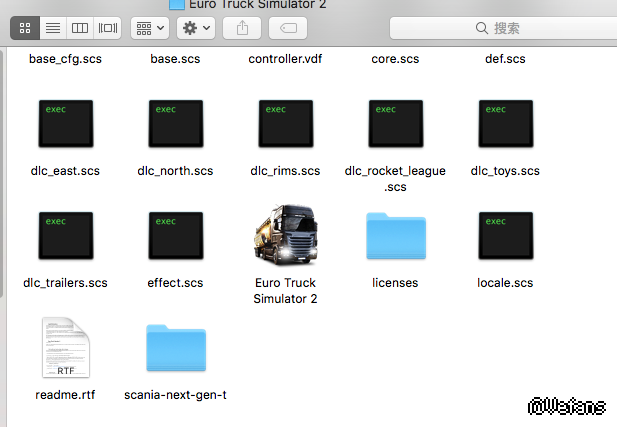Viewport: 617px width, 427px height.
Task: Select the locale.scs file icon
Action: (505, 237)
